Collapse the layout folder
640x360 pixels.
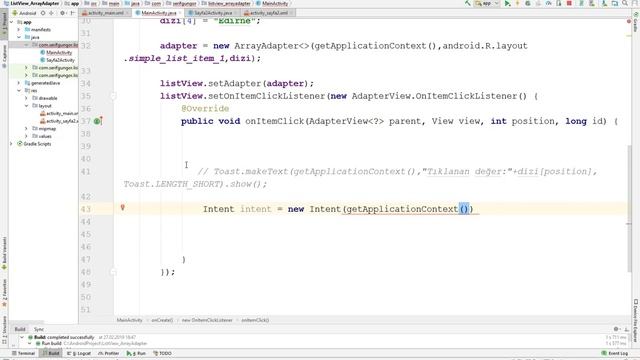click(x=27, y=106)
